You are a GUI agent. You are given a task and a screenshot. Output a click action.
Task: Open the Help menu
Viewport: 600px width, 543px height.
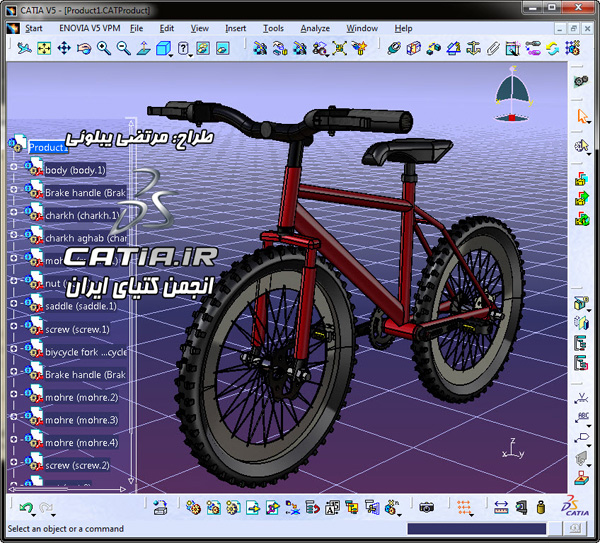coord(403,28)
